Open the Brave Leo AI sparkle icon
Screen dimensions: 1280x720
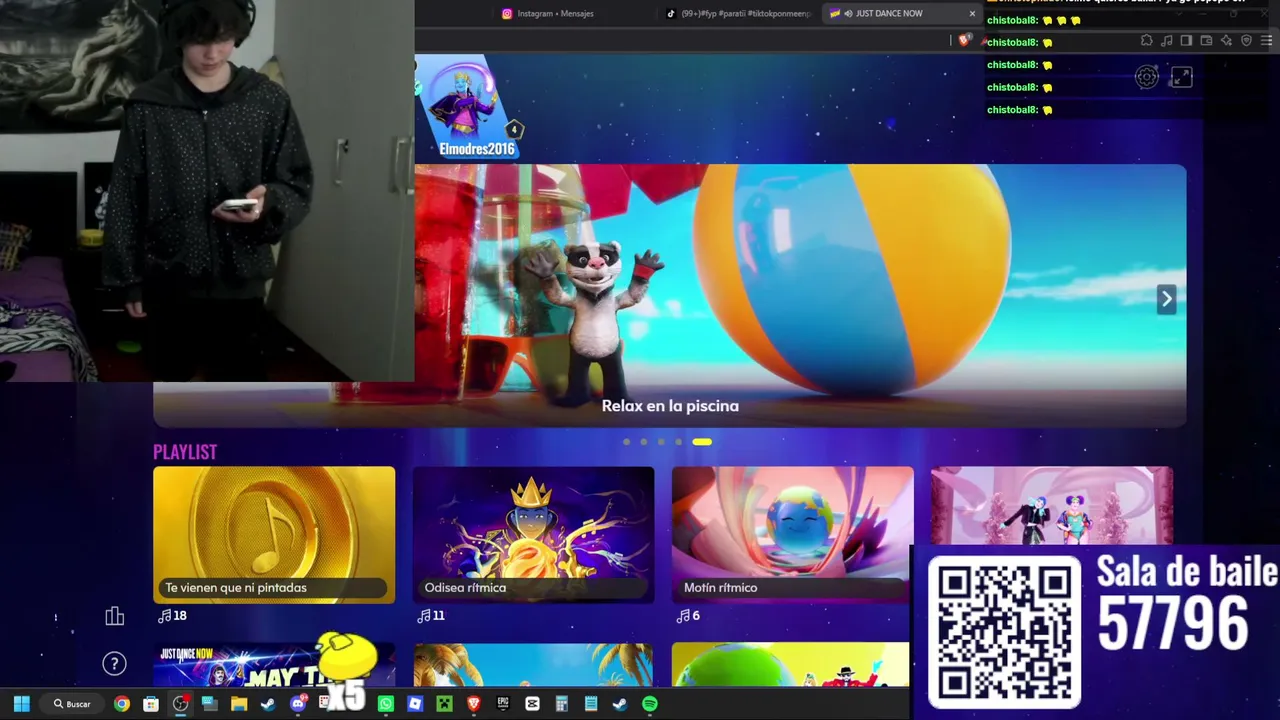(1226, 41)
